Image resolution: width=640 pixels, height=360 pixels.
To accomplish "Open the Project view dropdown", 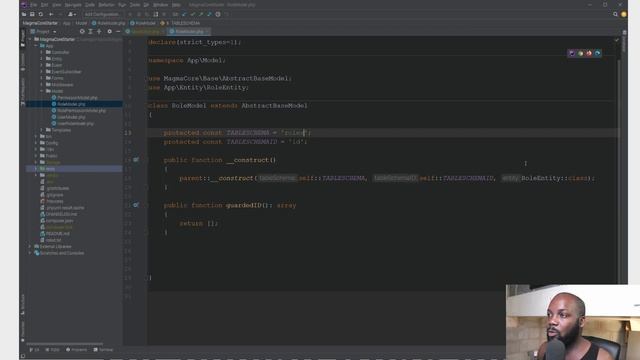I will pos(43,31).
